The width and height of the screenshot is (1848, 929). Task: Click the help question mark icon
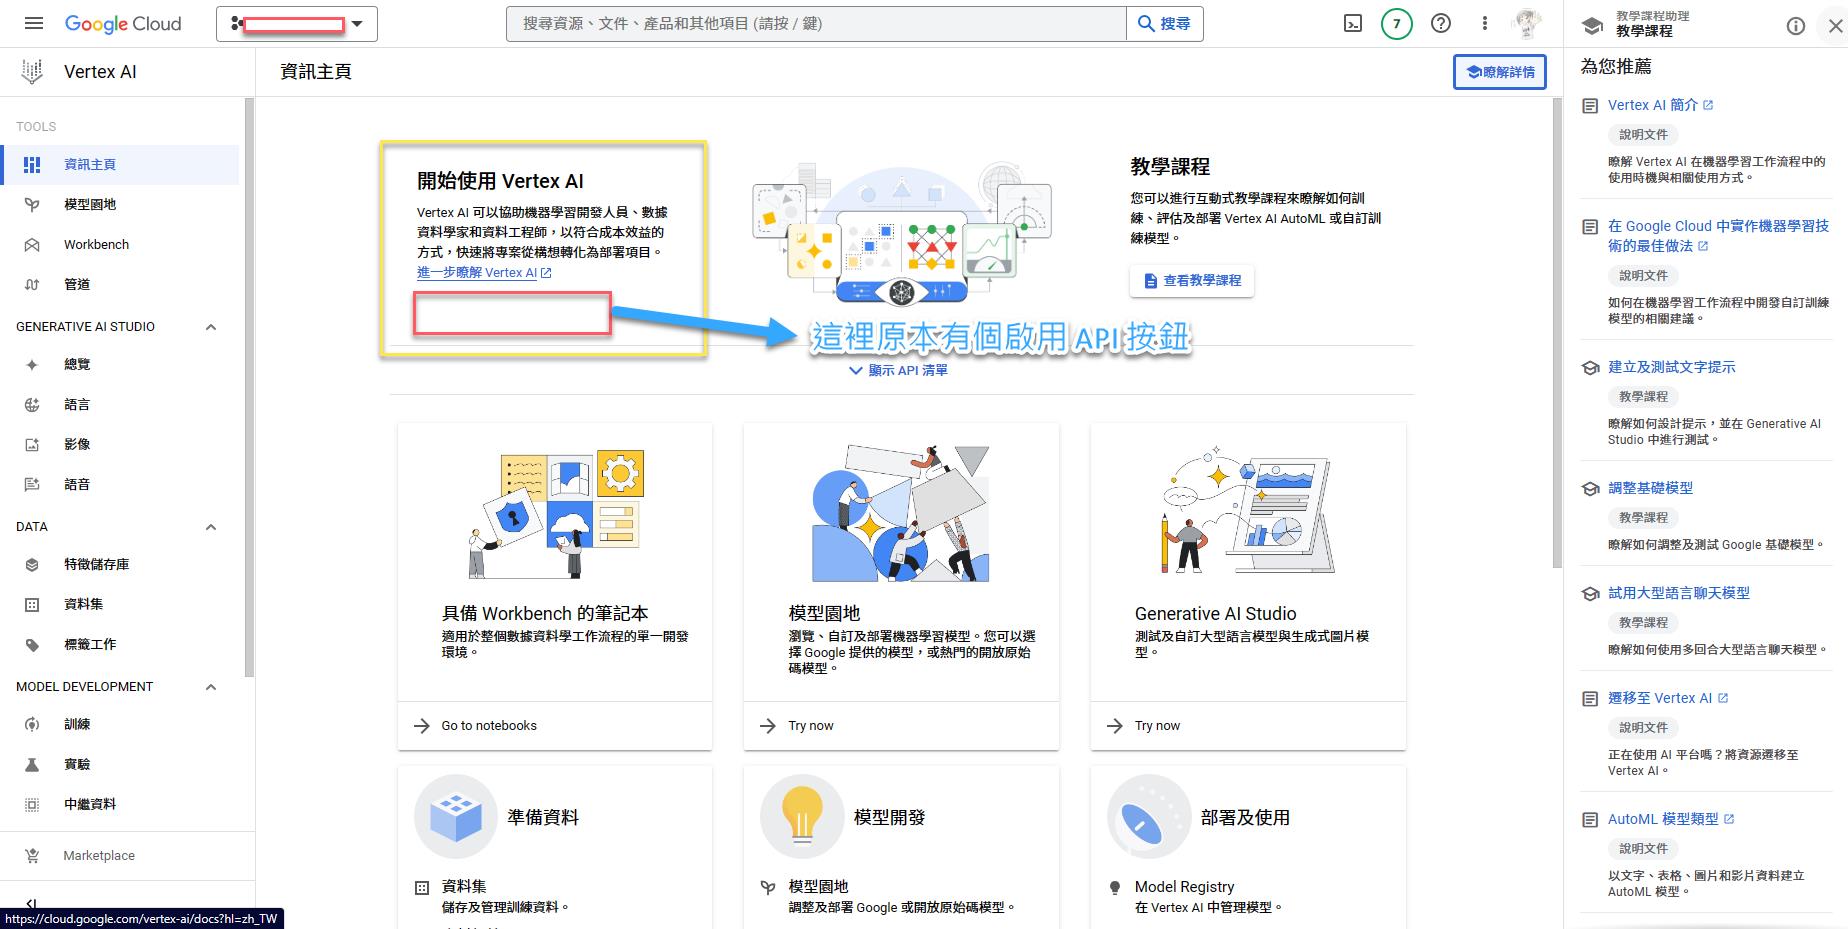[1440, 23]
